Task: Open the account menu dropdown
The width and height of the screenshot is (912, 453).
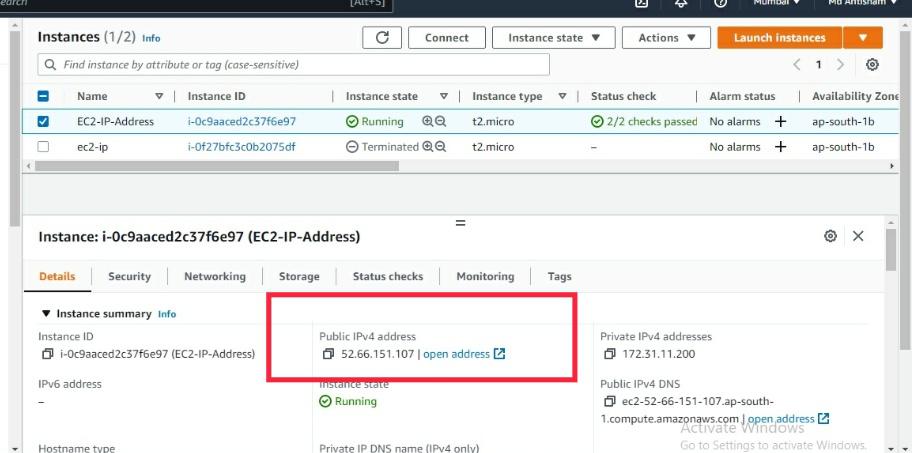Action: 863,3
